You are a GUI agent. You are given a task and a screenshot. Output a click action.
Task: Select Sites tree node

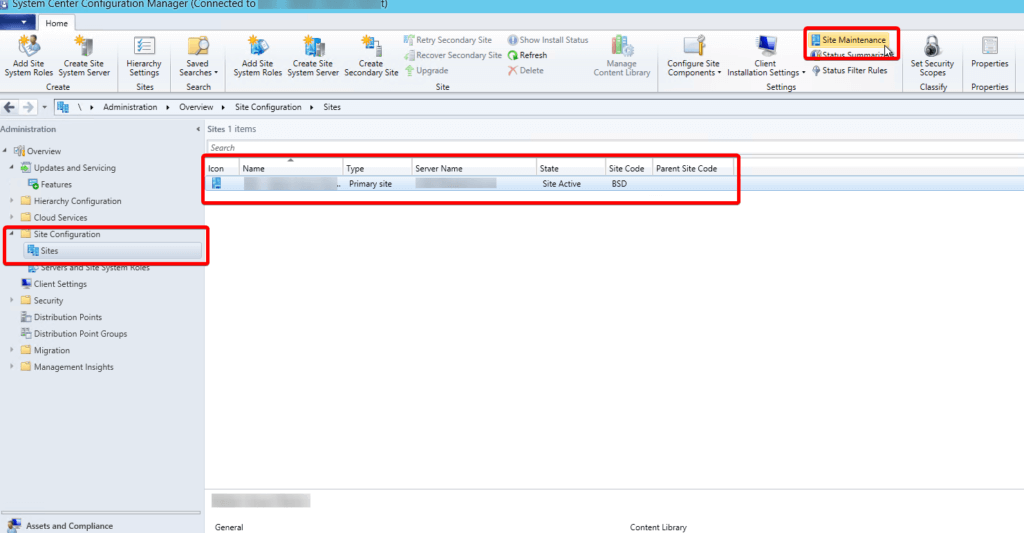[x=112, y=251]
